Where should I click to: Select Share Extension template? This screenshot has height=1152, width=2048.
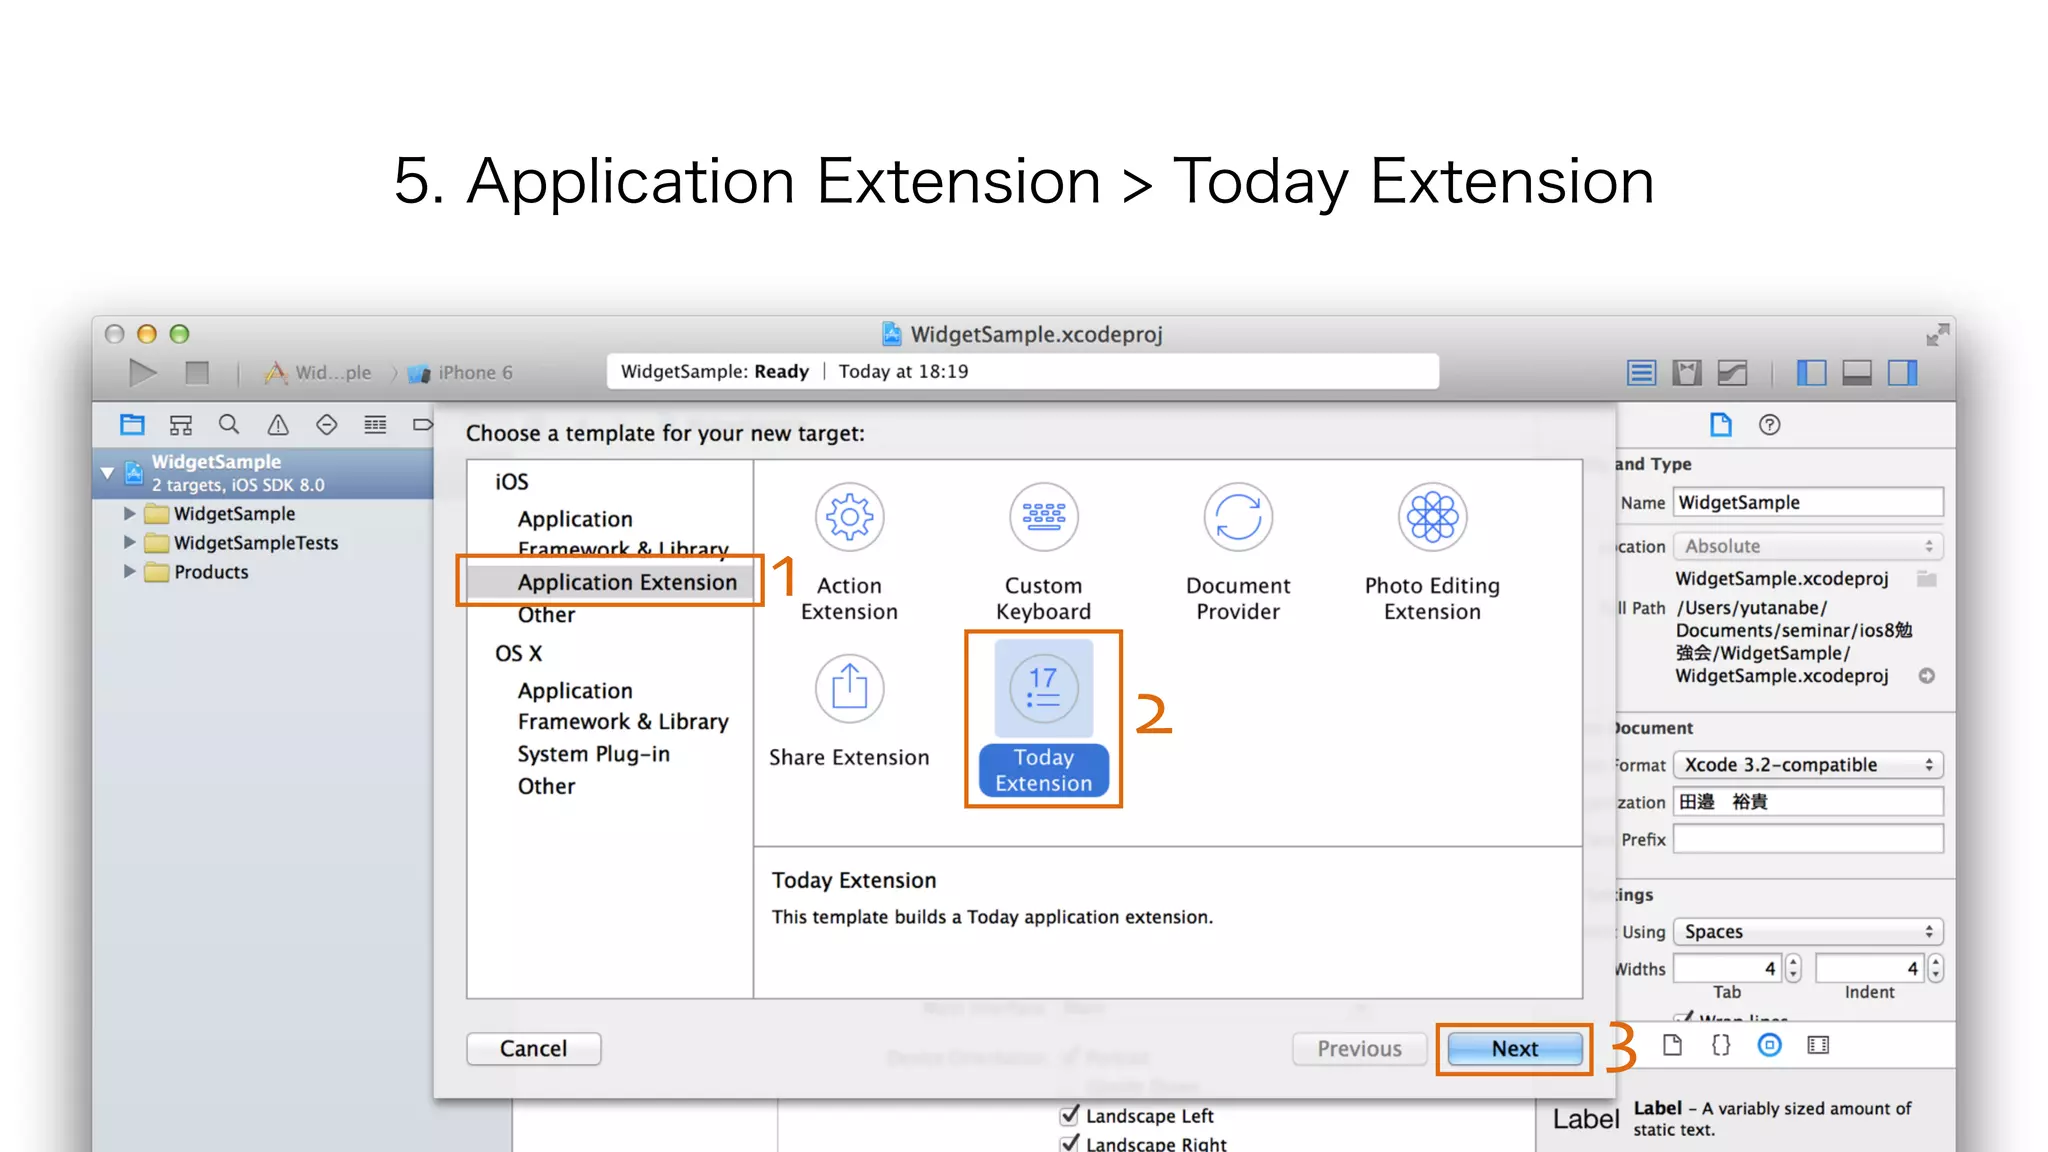coord(849,712)
